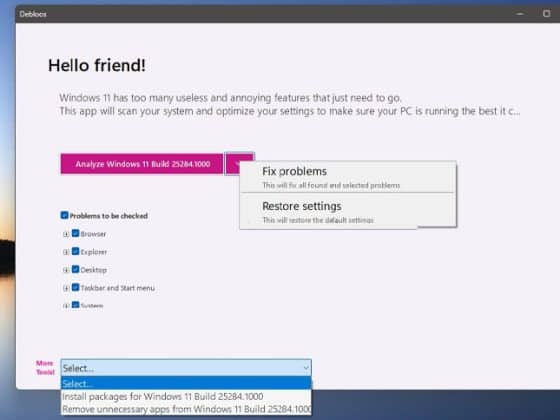Minimize the Debloos window

(520, 14)
